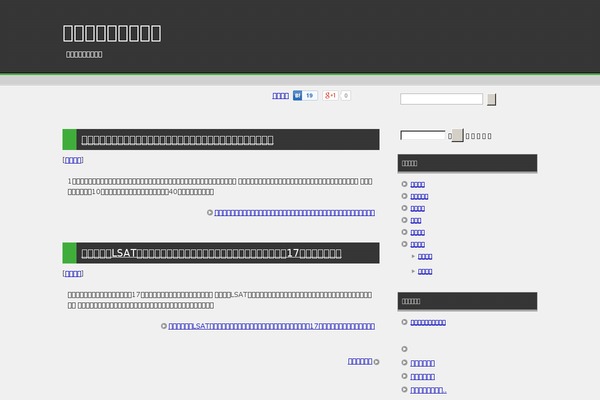Click the bracketed category tag under LSAT post

(73, 273)
